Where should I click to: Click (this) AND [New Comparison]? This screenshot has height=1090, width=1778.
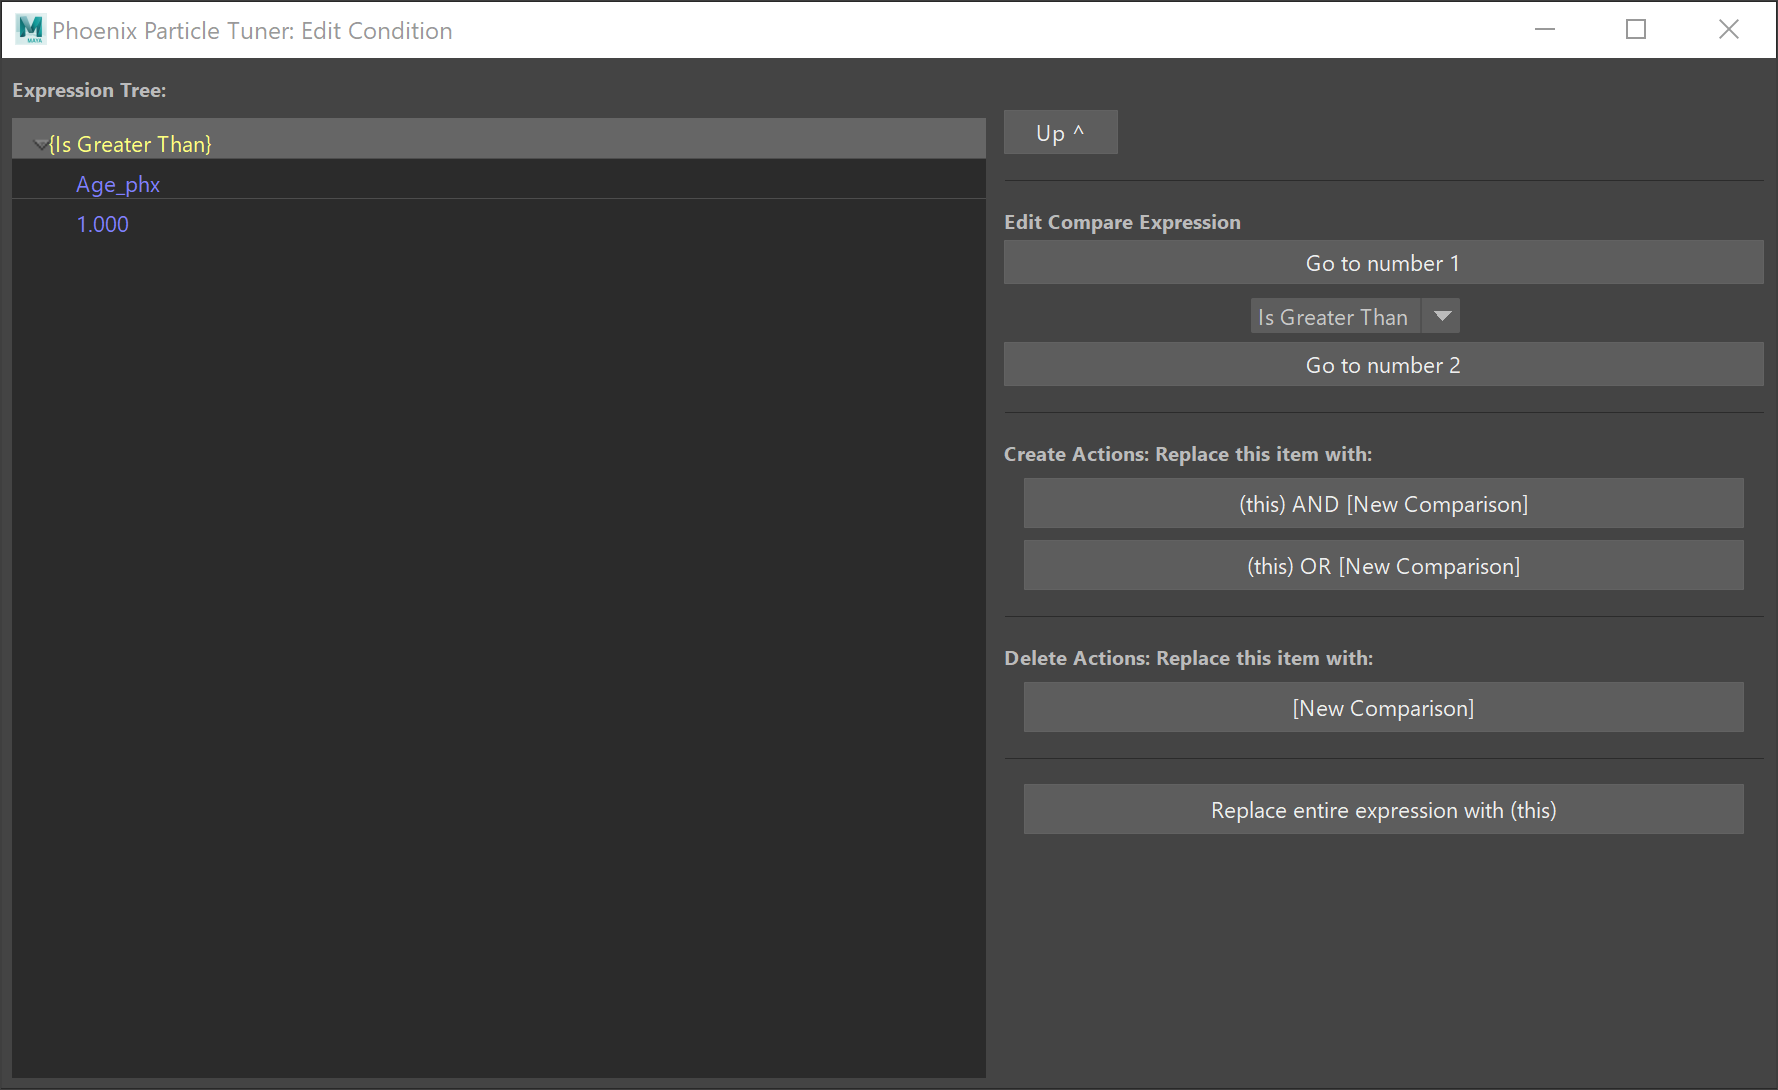pyautogui.click(x=1384, y=503)
